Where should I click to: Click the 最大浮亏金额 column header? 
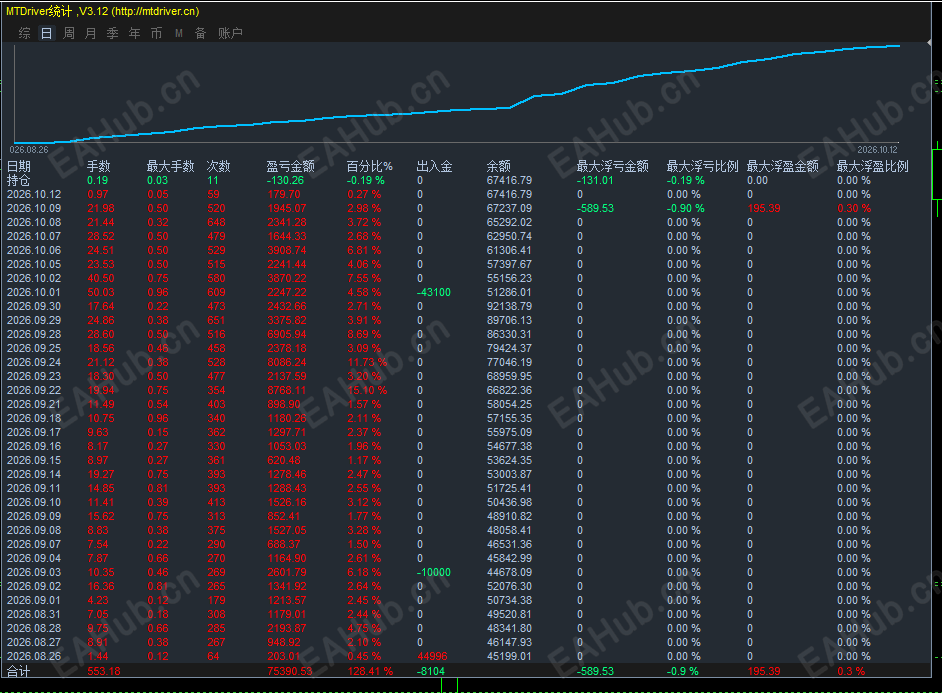coord(613,166)
